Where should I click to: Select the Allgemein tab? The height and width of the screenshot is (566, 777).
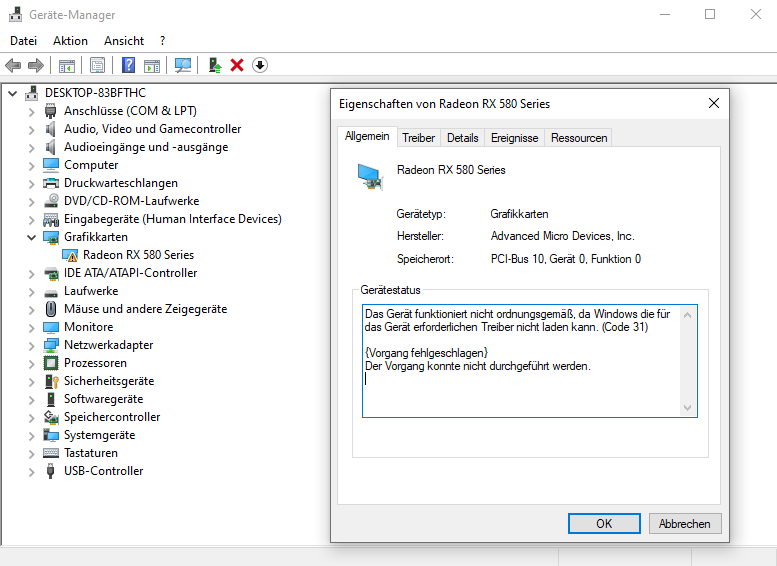point(367,136)
